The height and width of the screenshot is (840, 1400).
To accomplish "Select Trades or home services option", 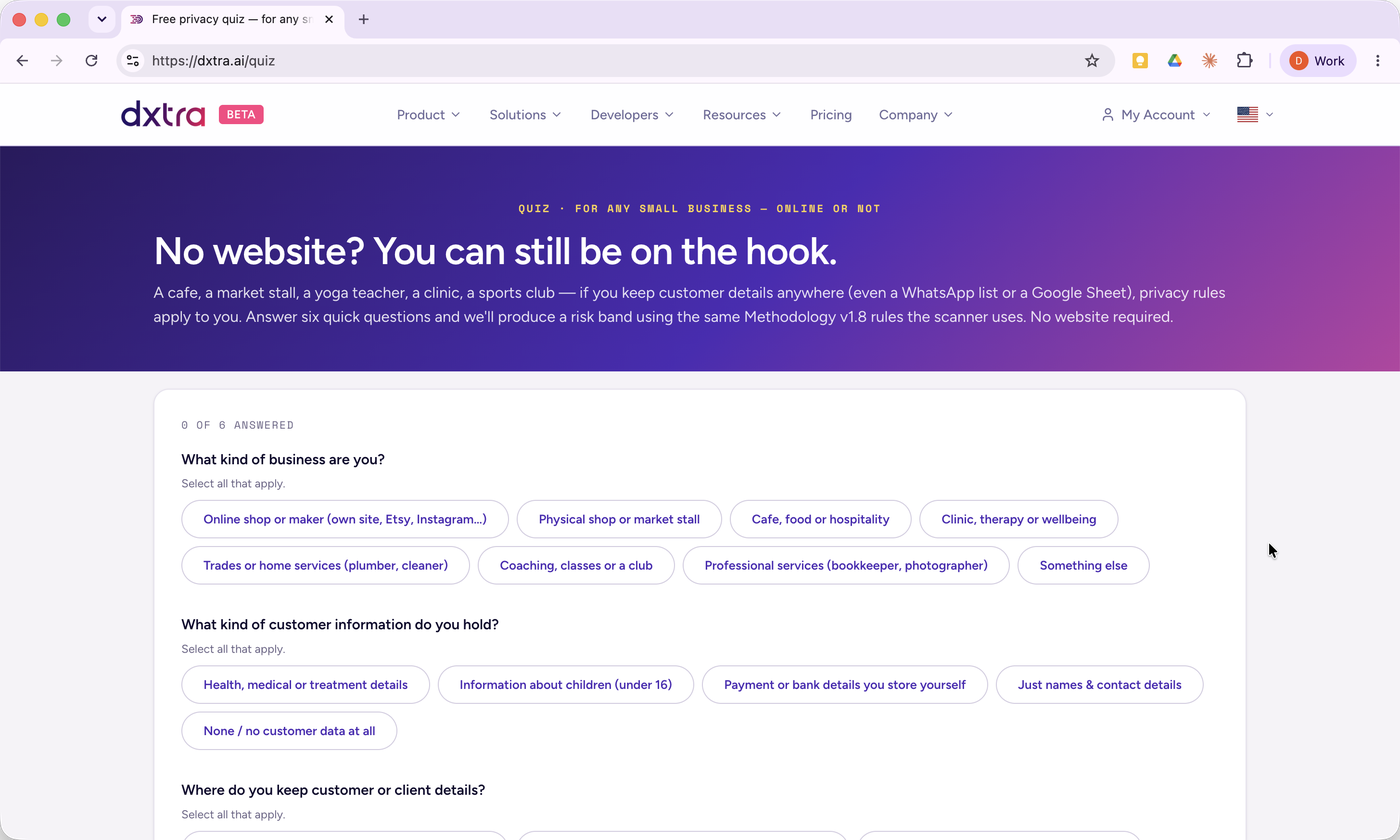I will (x=325, y=565).
